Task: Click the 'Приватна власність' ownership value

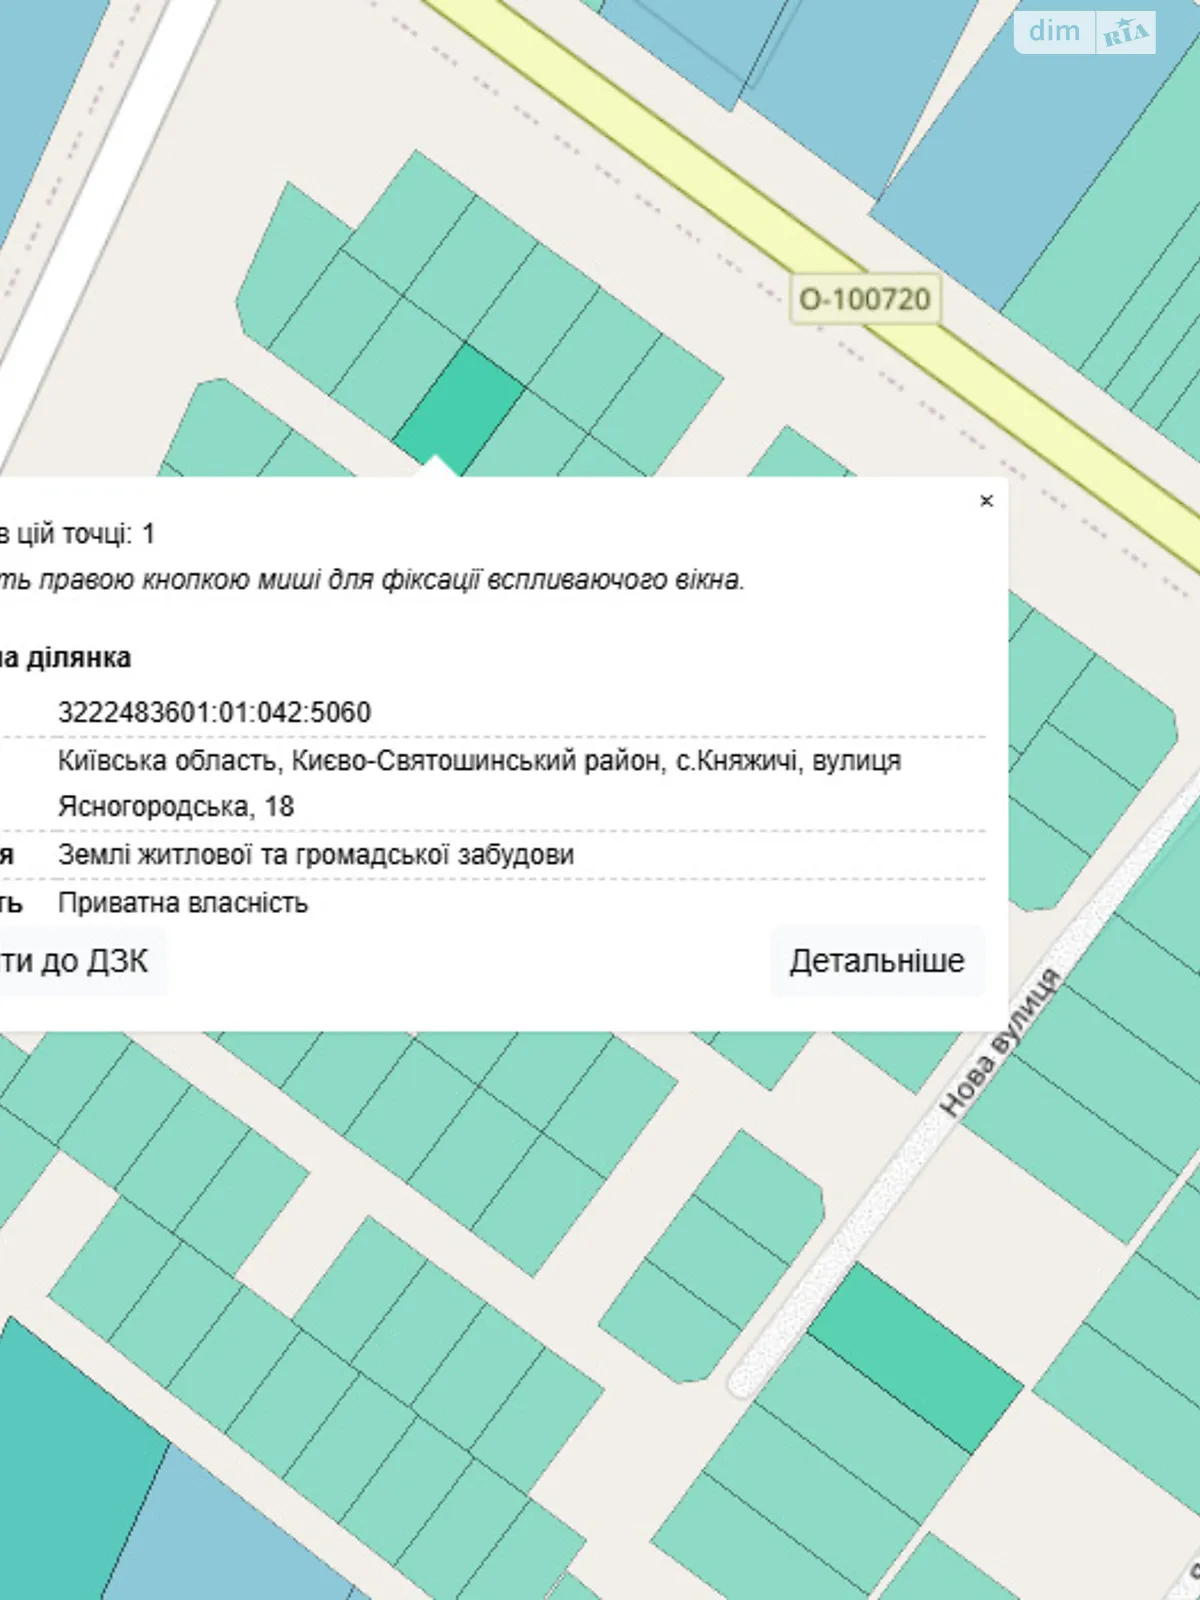Action: [x=183, y=903]
